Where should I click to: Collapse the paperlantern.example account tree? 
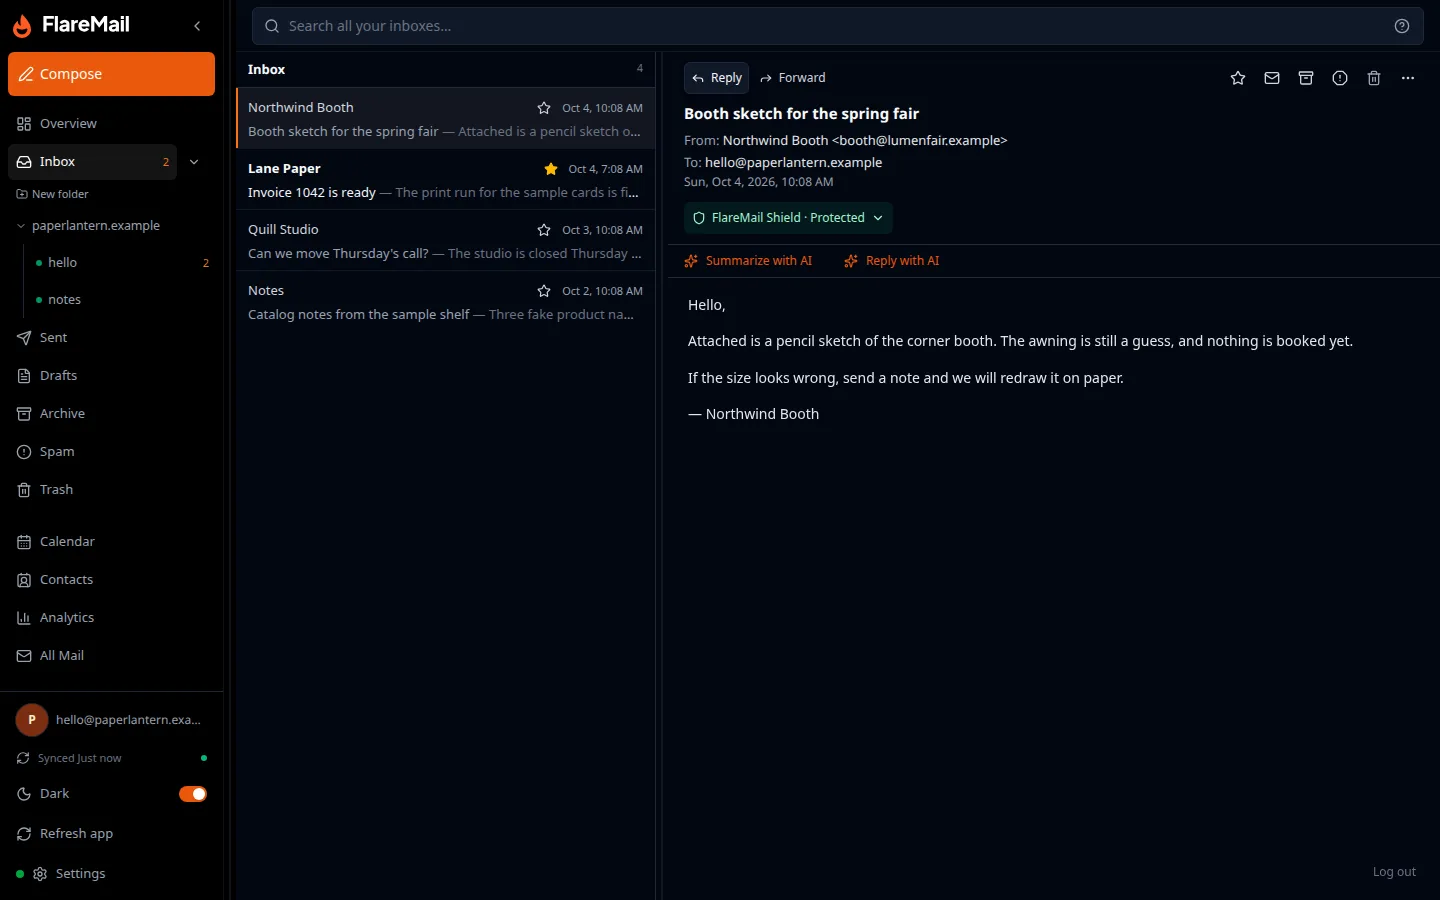tap(21, 226)
